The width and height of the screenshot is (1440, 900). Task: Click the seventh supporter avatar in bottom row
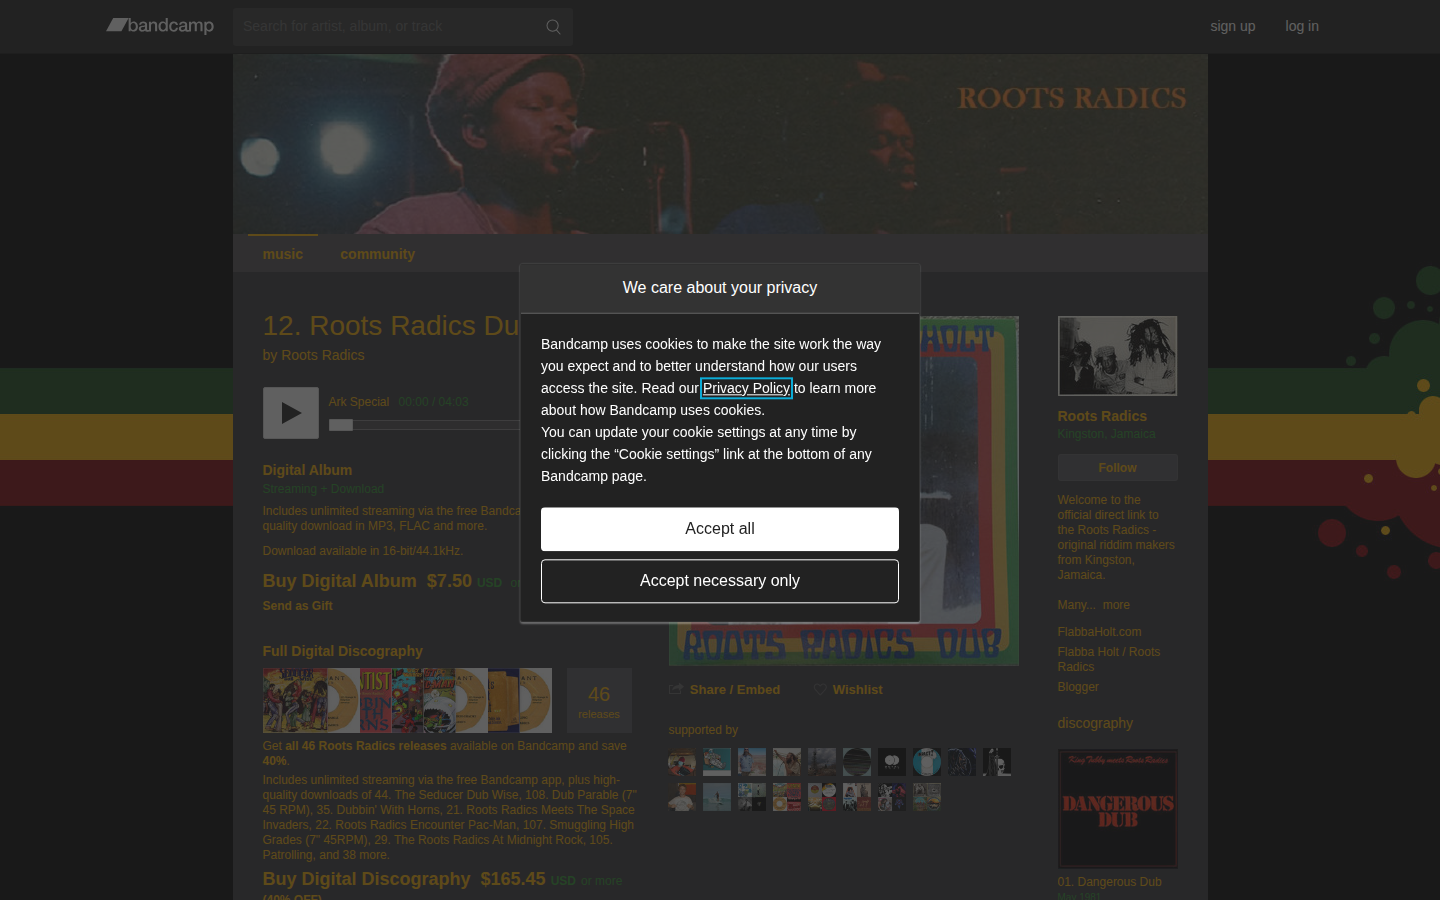(892, 797)
